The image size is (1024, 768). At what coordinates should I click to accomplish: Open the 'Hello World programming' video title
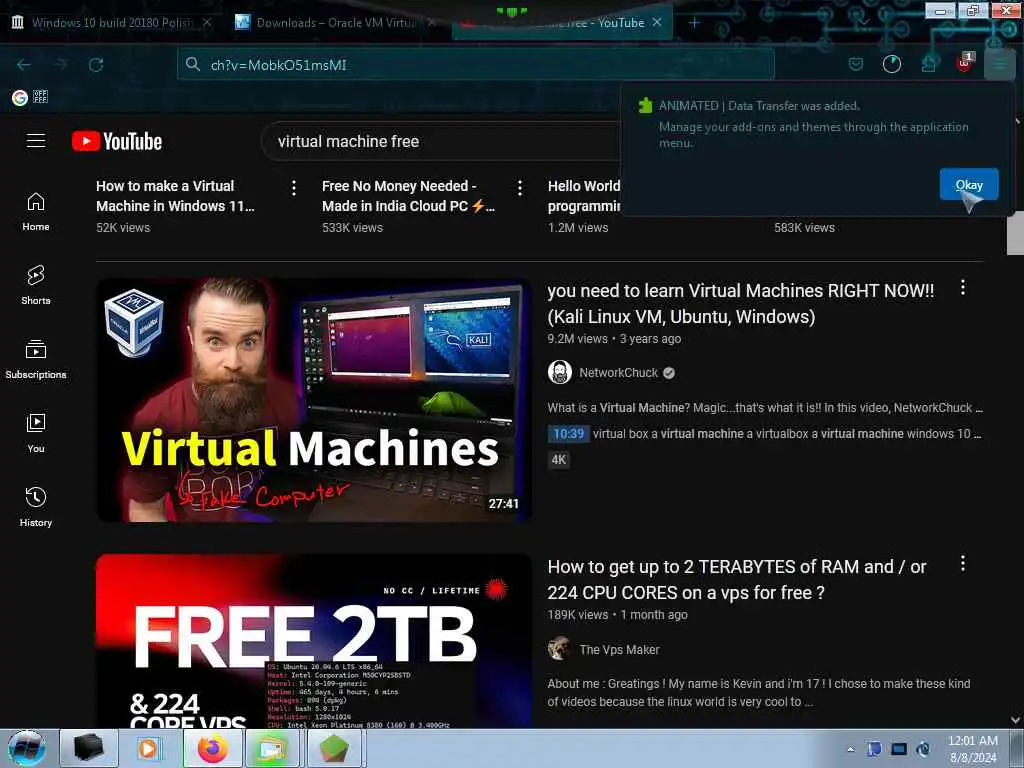584,196
